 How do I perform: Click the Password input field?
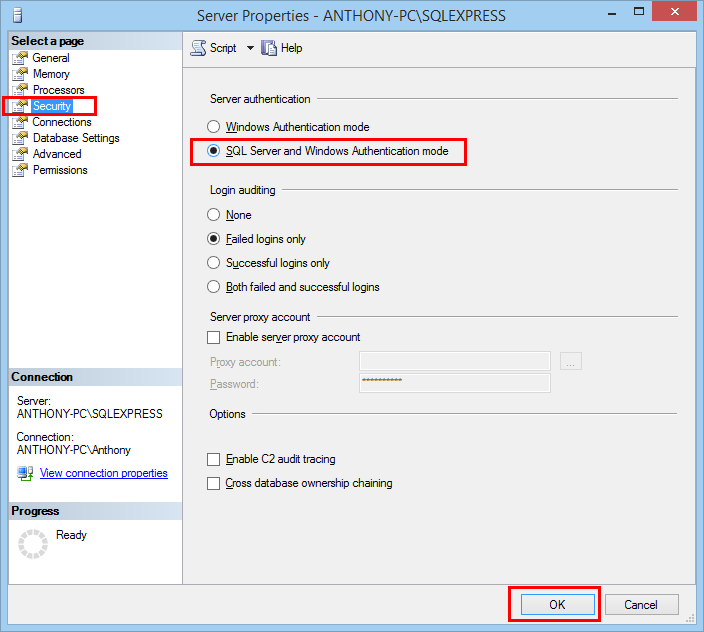(x=454, y=384)
